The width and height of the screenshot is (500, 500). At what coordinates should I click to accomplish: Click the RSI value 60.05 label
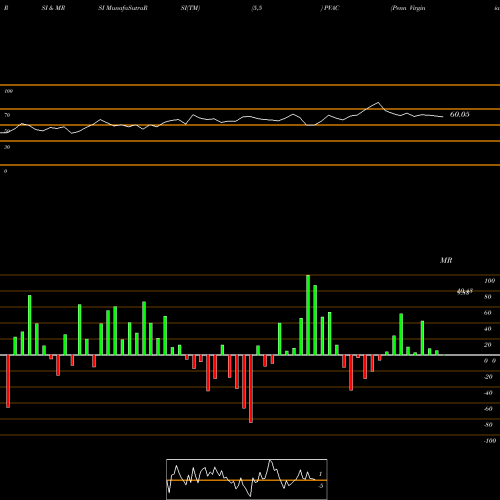(459, 114)
